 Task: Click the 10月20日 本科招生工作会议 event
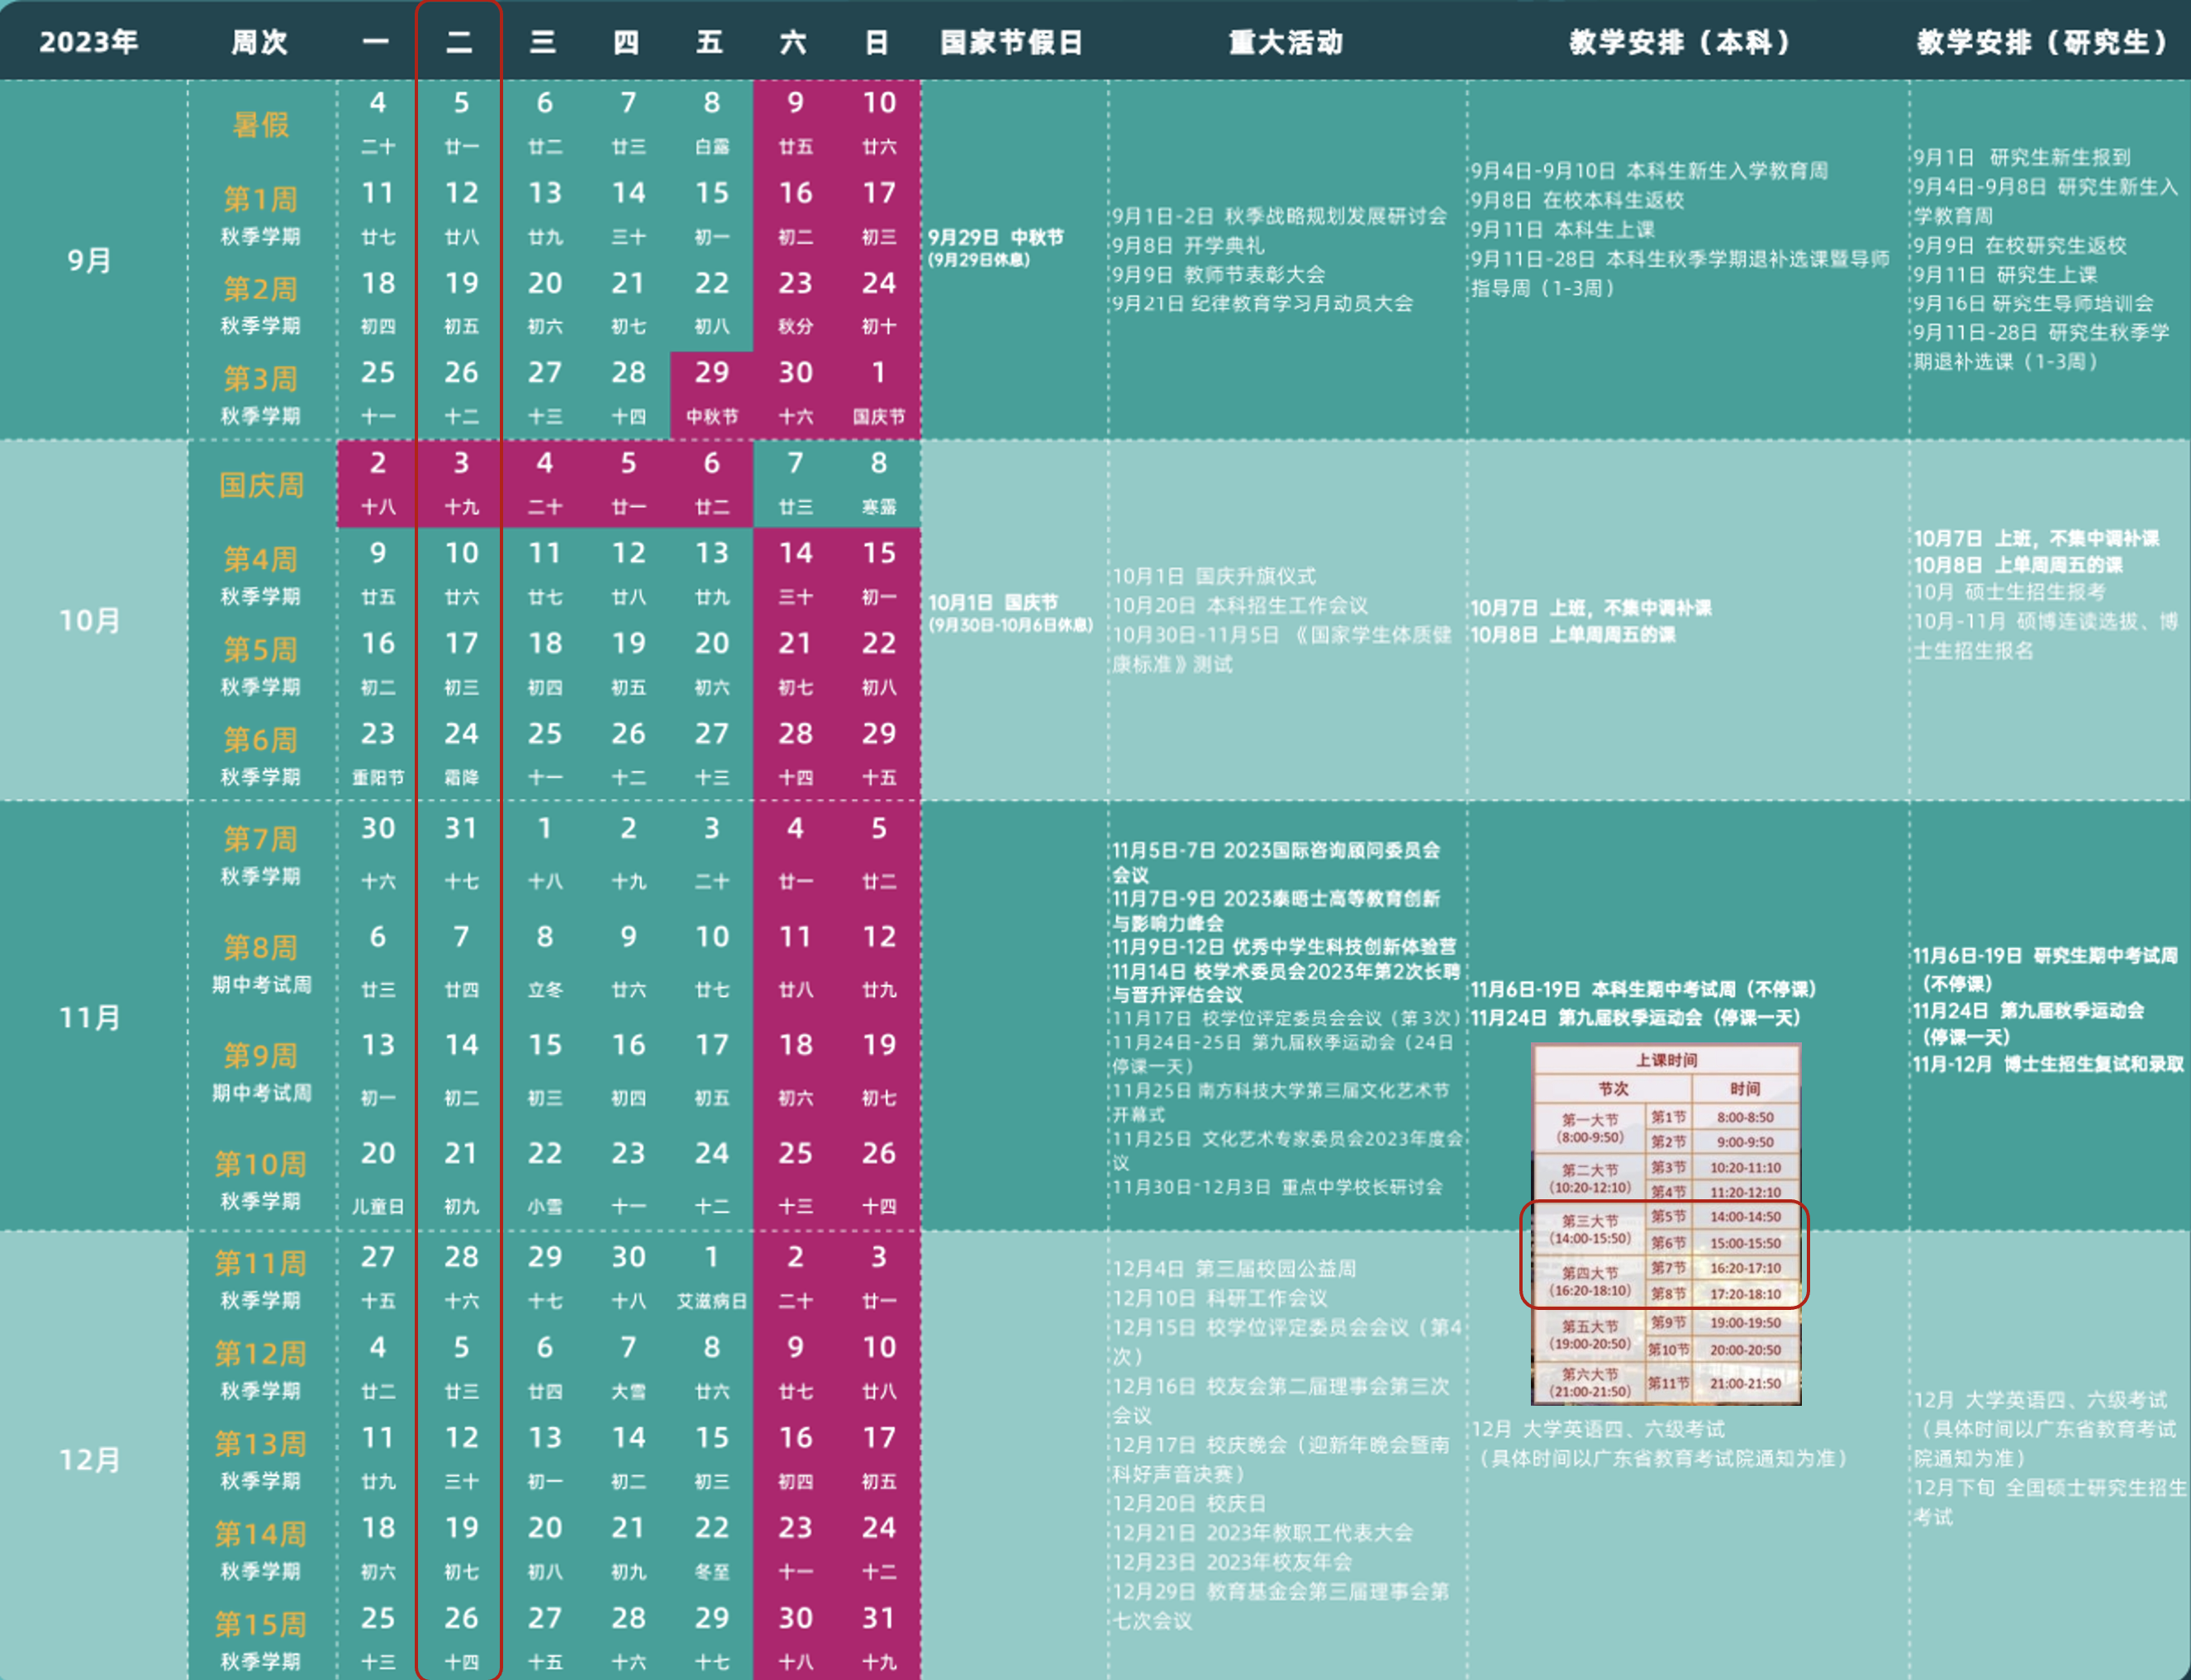(1240, 605)
